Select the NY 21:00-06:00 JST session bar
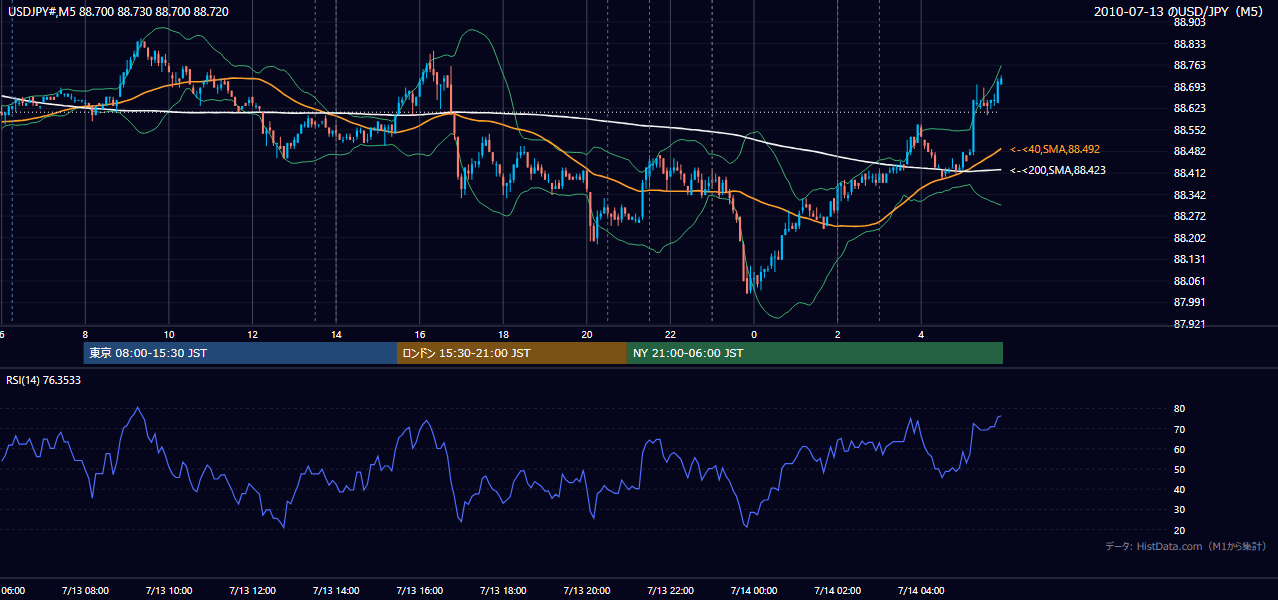 click(x=815, y=353)
